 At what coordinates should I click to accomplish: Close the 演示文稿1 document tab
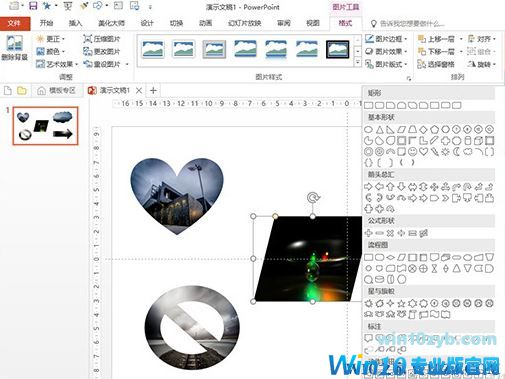tap(139, 90)
